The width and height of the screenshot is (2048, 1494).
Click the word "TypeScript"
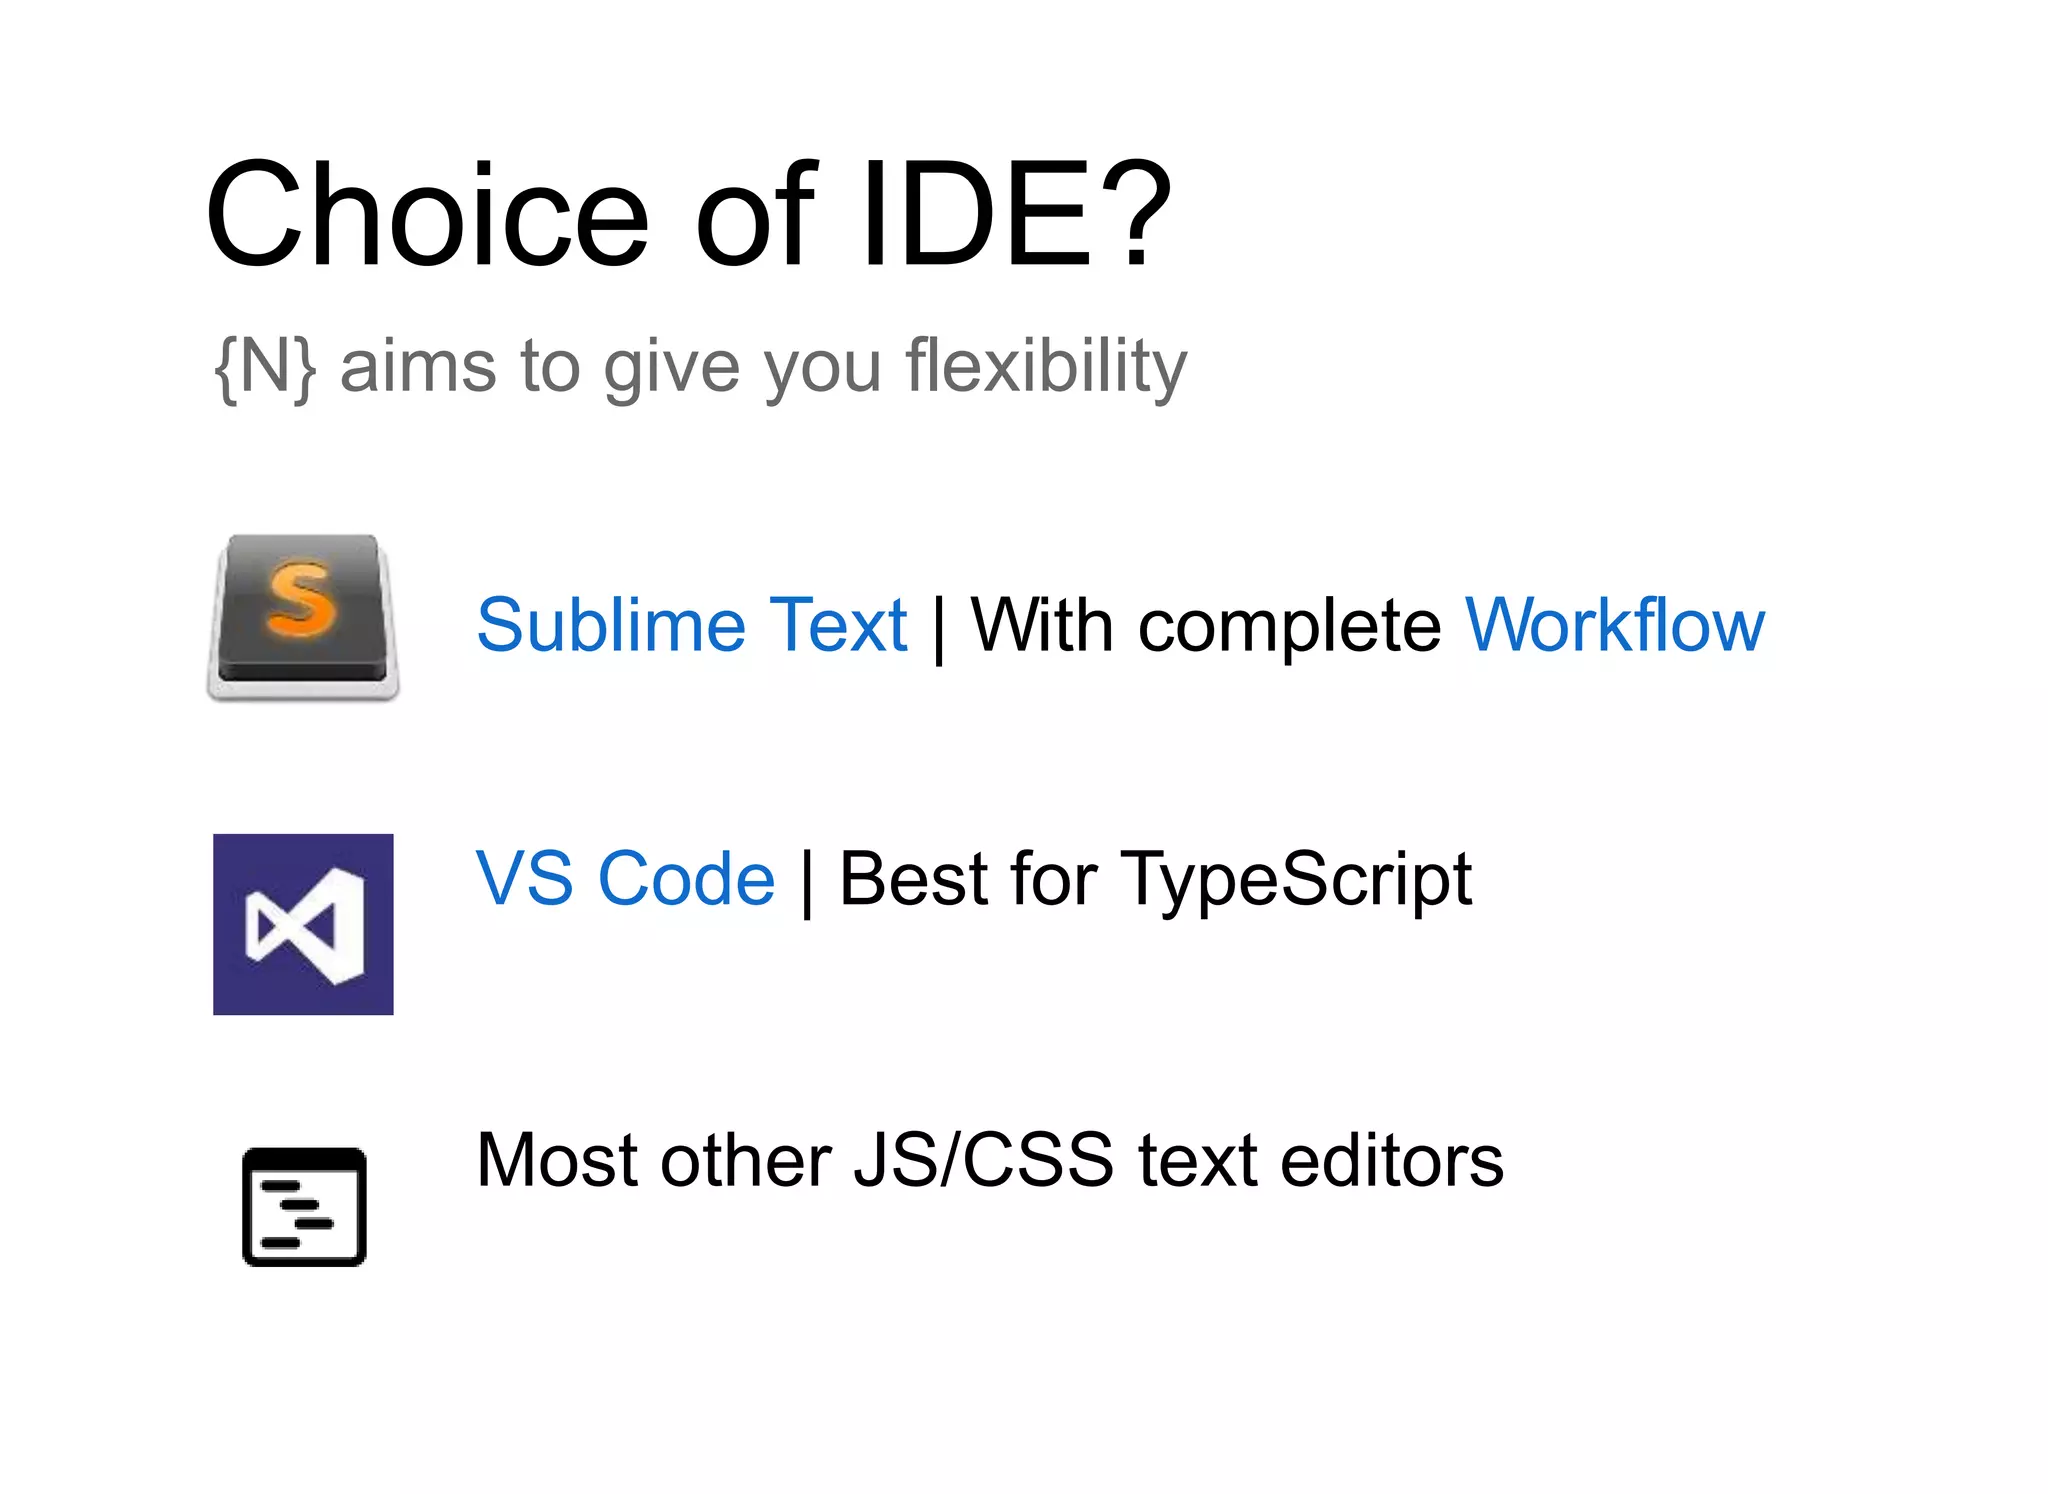(x=1295, y=879)
